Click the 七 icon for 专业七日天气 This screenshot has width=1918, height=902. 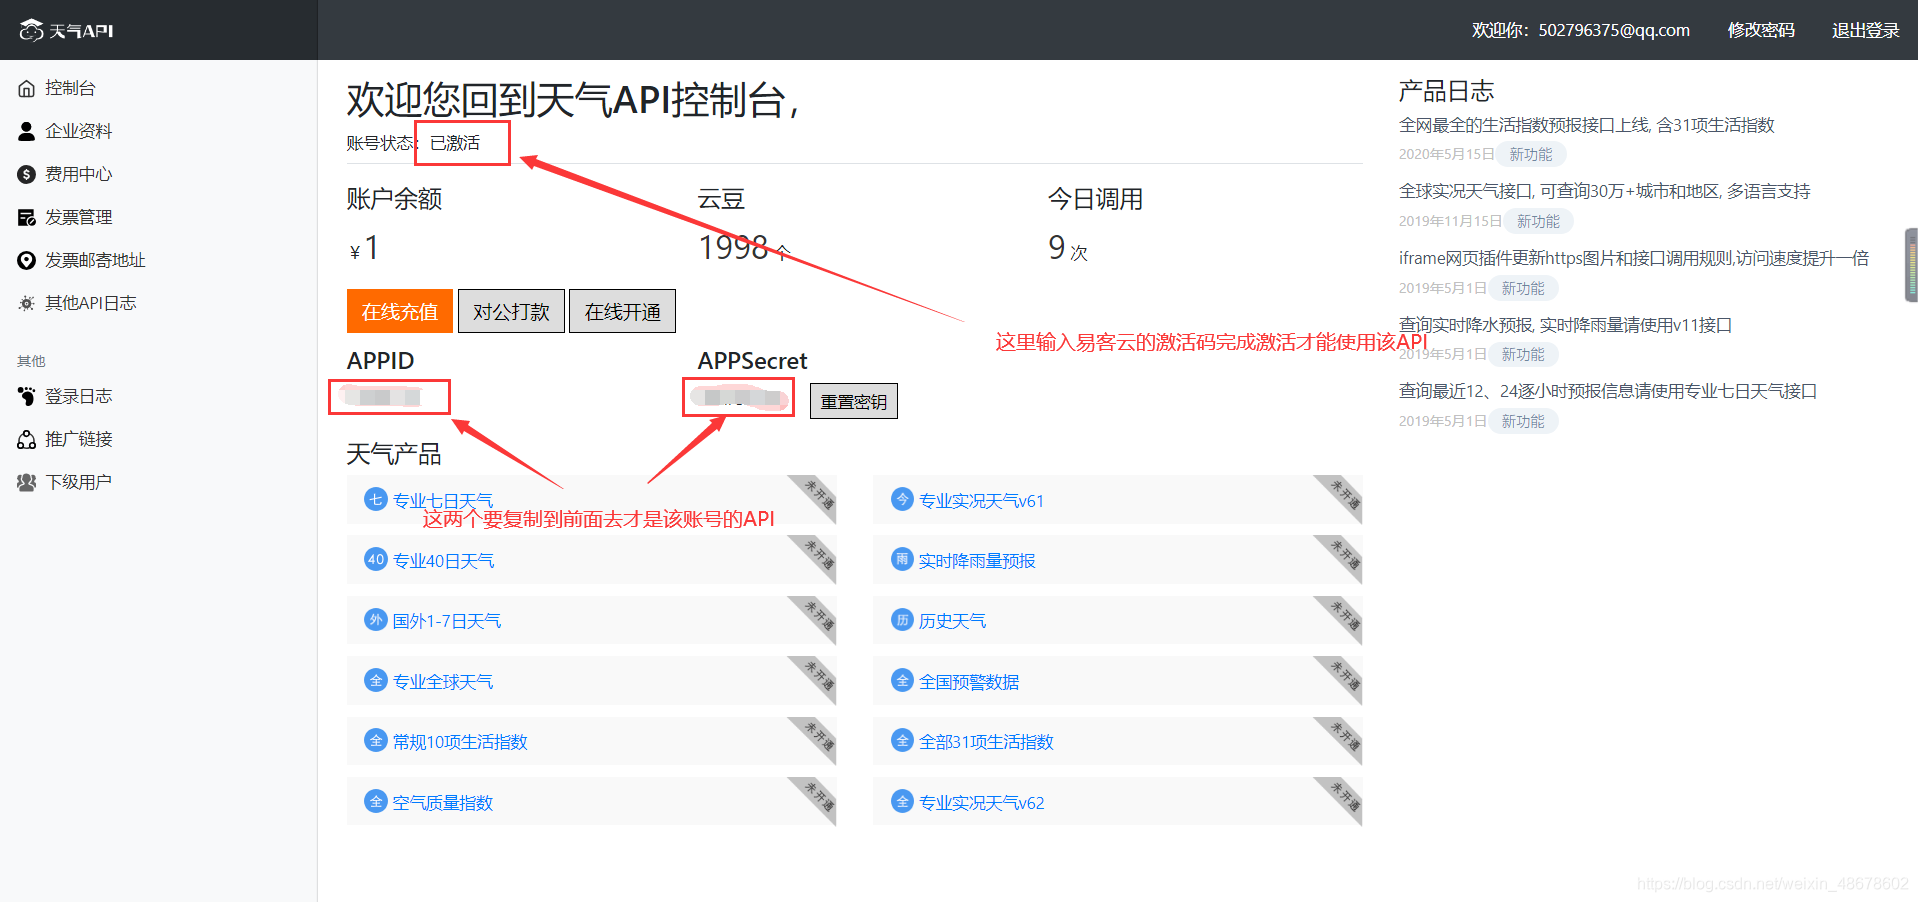tap(376, 499)
